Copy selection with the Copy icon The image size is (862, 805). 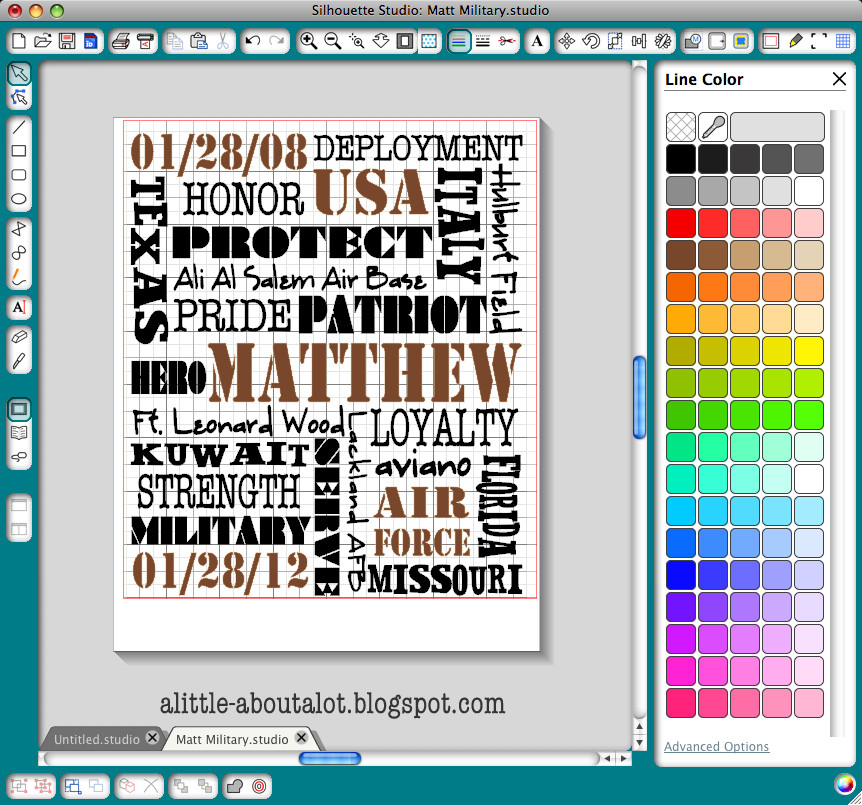[175, 41]
